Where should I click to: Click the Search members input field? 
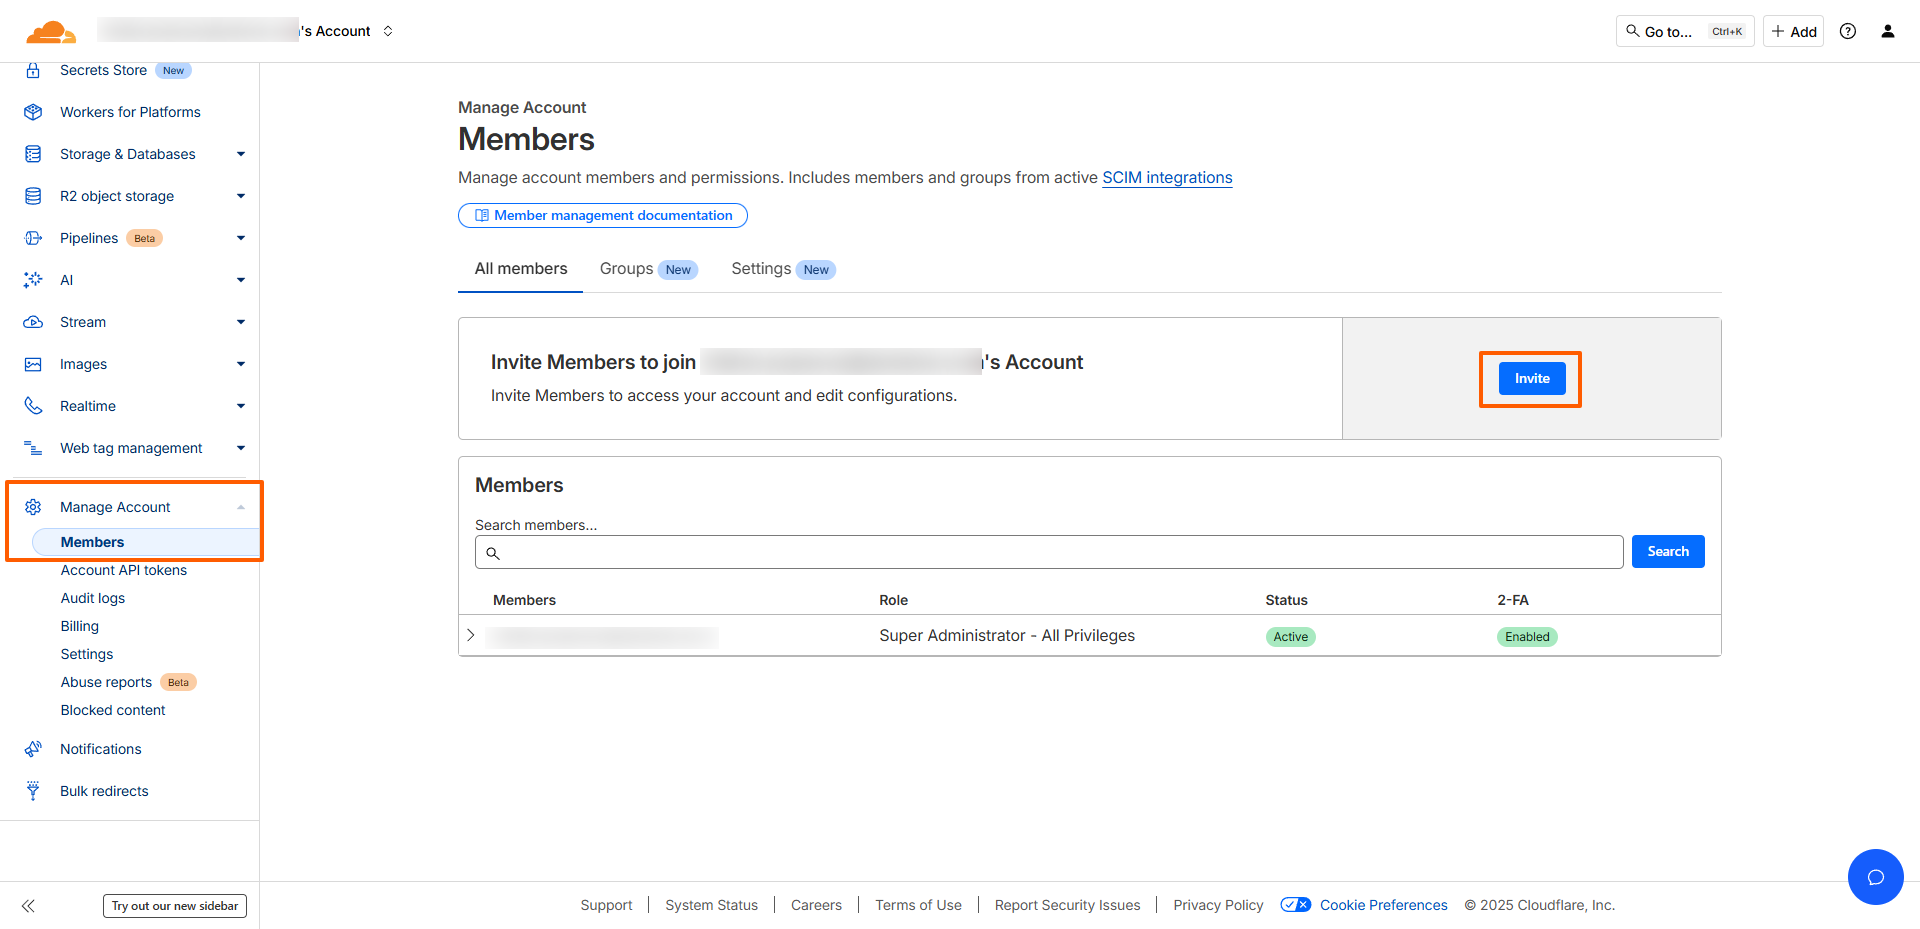[x=1048, y=552]
